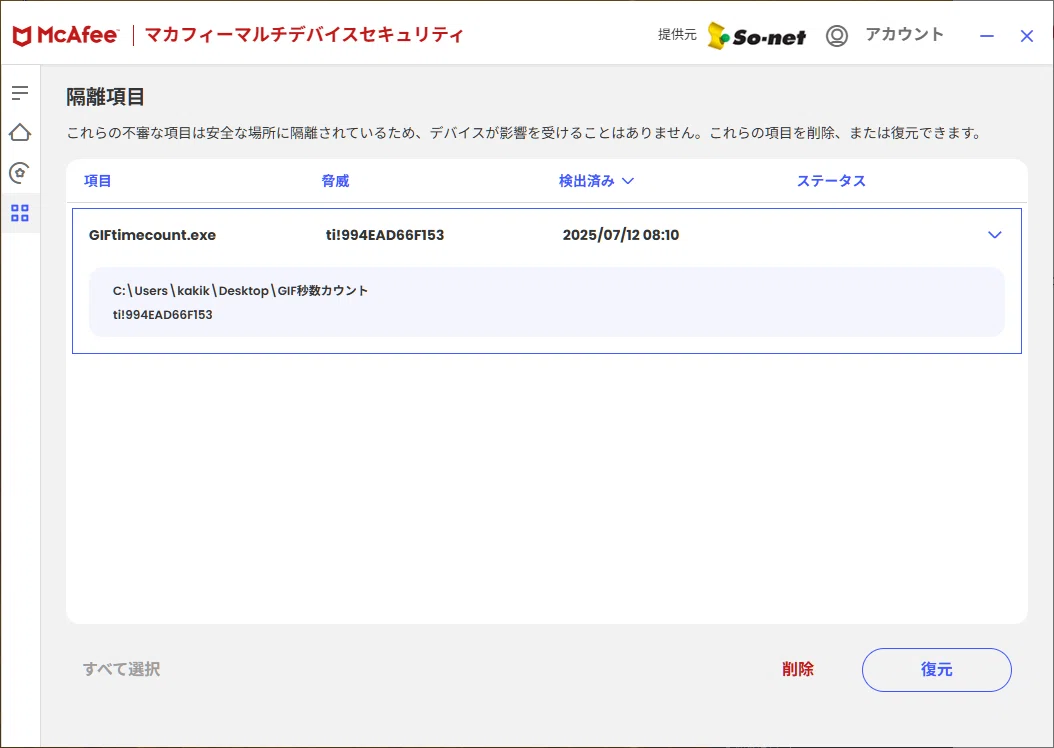Click すべて選択 to select all

122,669
